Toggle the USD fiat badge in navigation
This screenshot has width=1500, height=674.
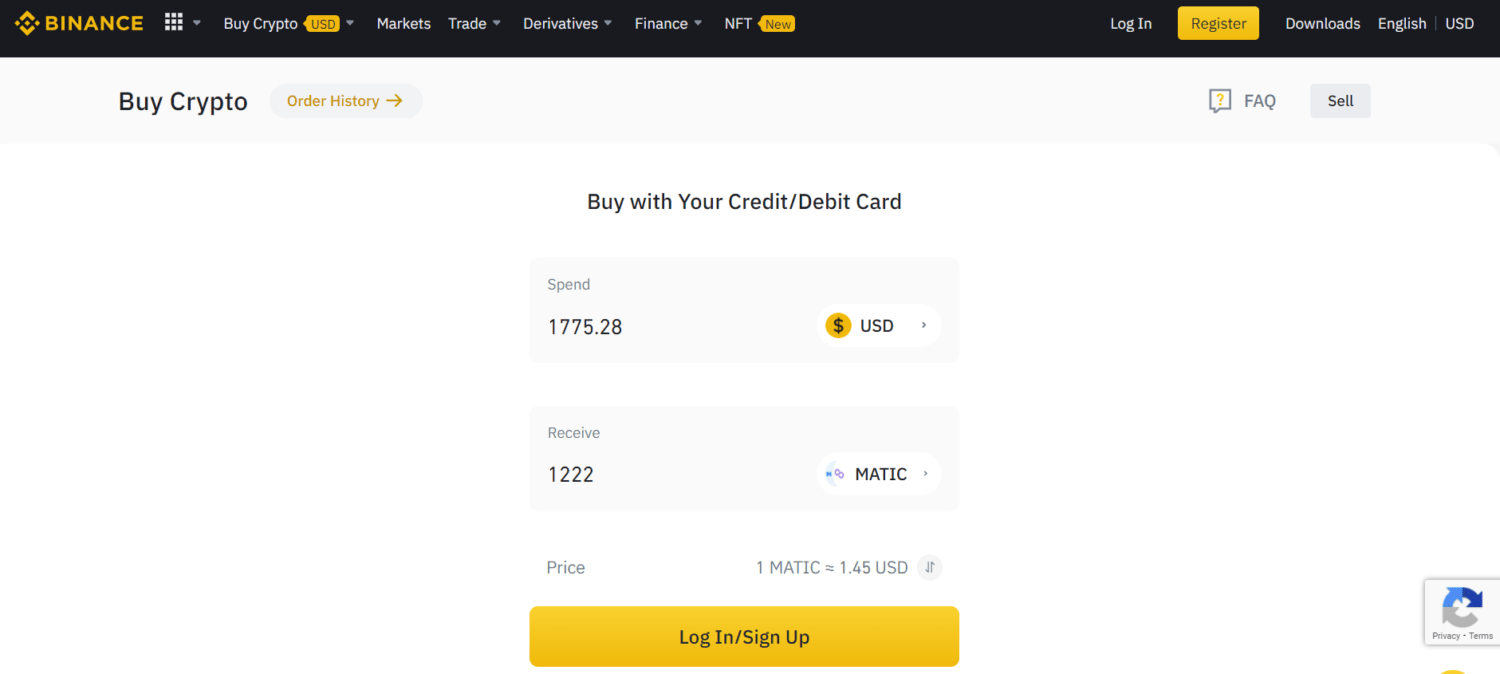320,23
